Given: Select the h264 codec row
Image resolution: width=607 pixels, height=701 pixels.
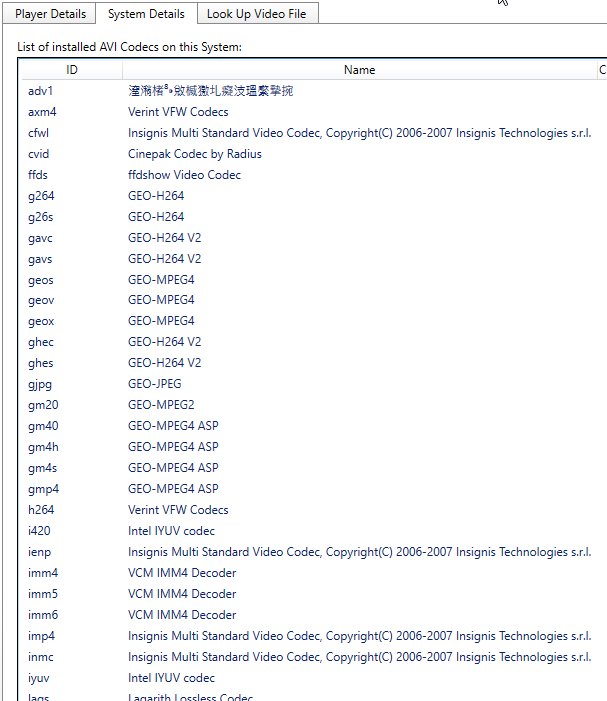Looking at the screenshot, I should click(314, 510).
